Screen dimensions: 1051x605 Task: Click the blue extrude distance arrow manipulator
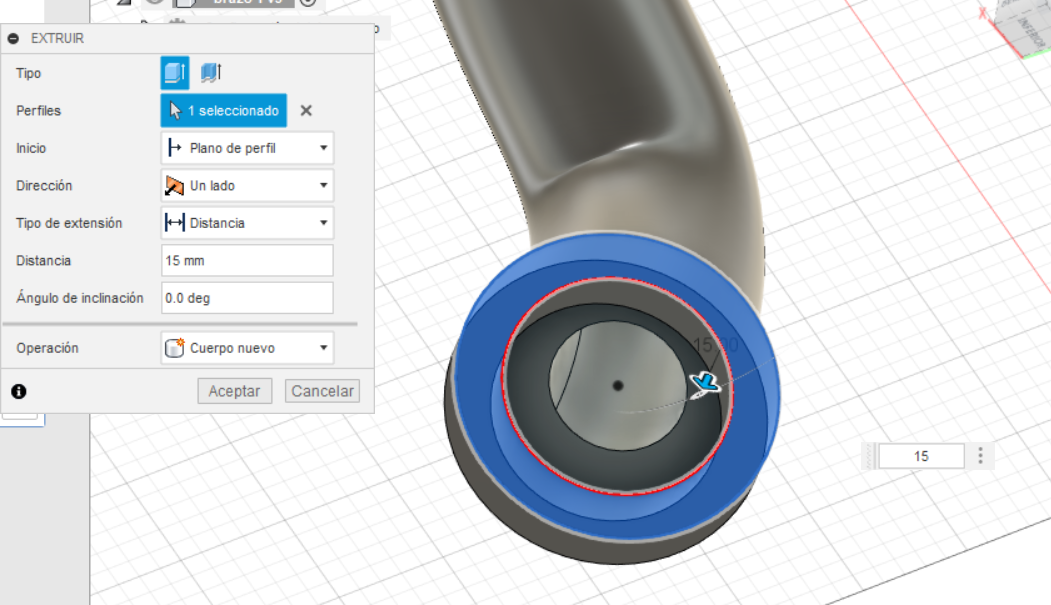pyautogui.click(x=704, y=384)
